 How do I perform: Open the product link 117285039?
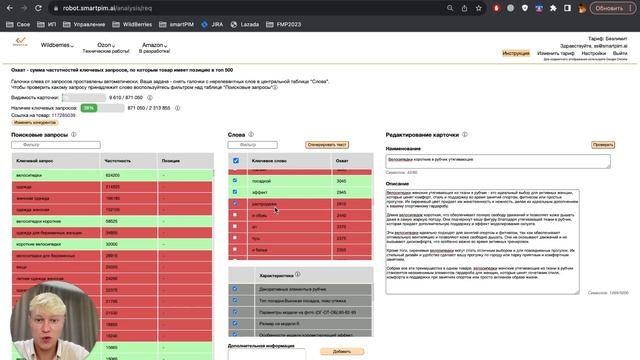point(63,116)
